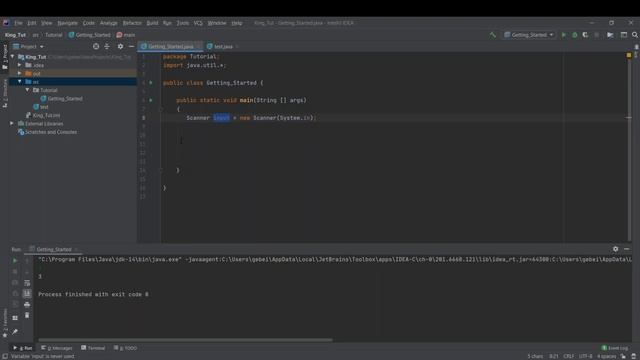This screenshot has height=360, width=640.
Task: Click the Tutorial breadcrumb
Action: tap(54, 35)
